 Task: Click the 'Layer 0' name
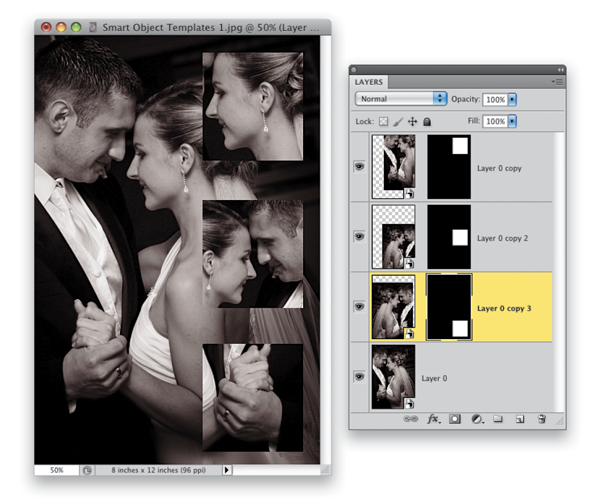[x=434, y=378]
